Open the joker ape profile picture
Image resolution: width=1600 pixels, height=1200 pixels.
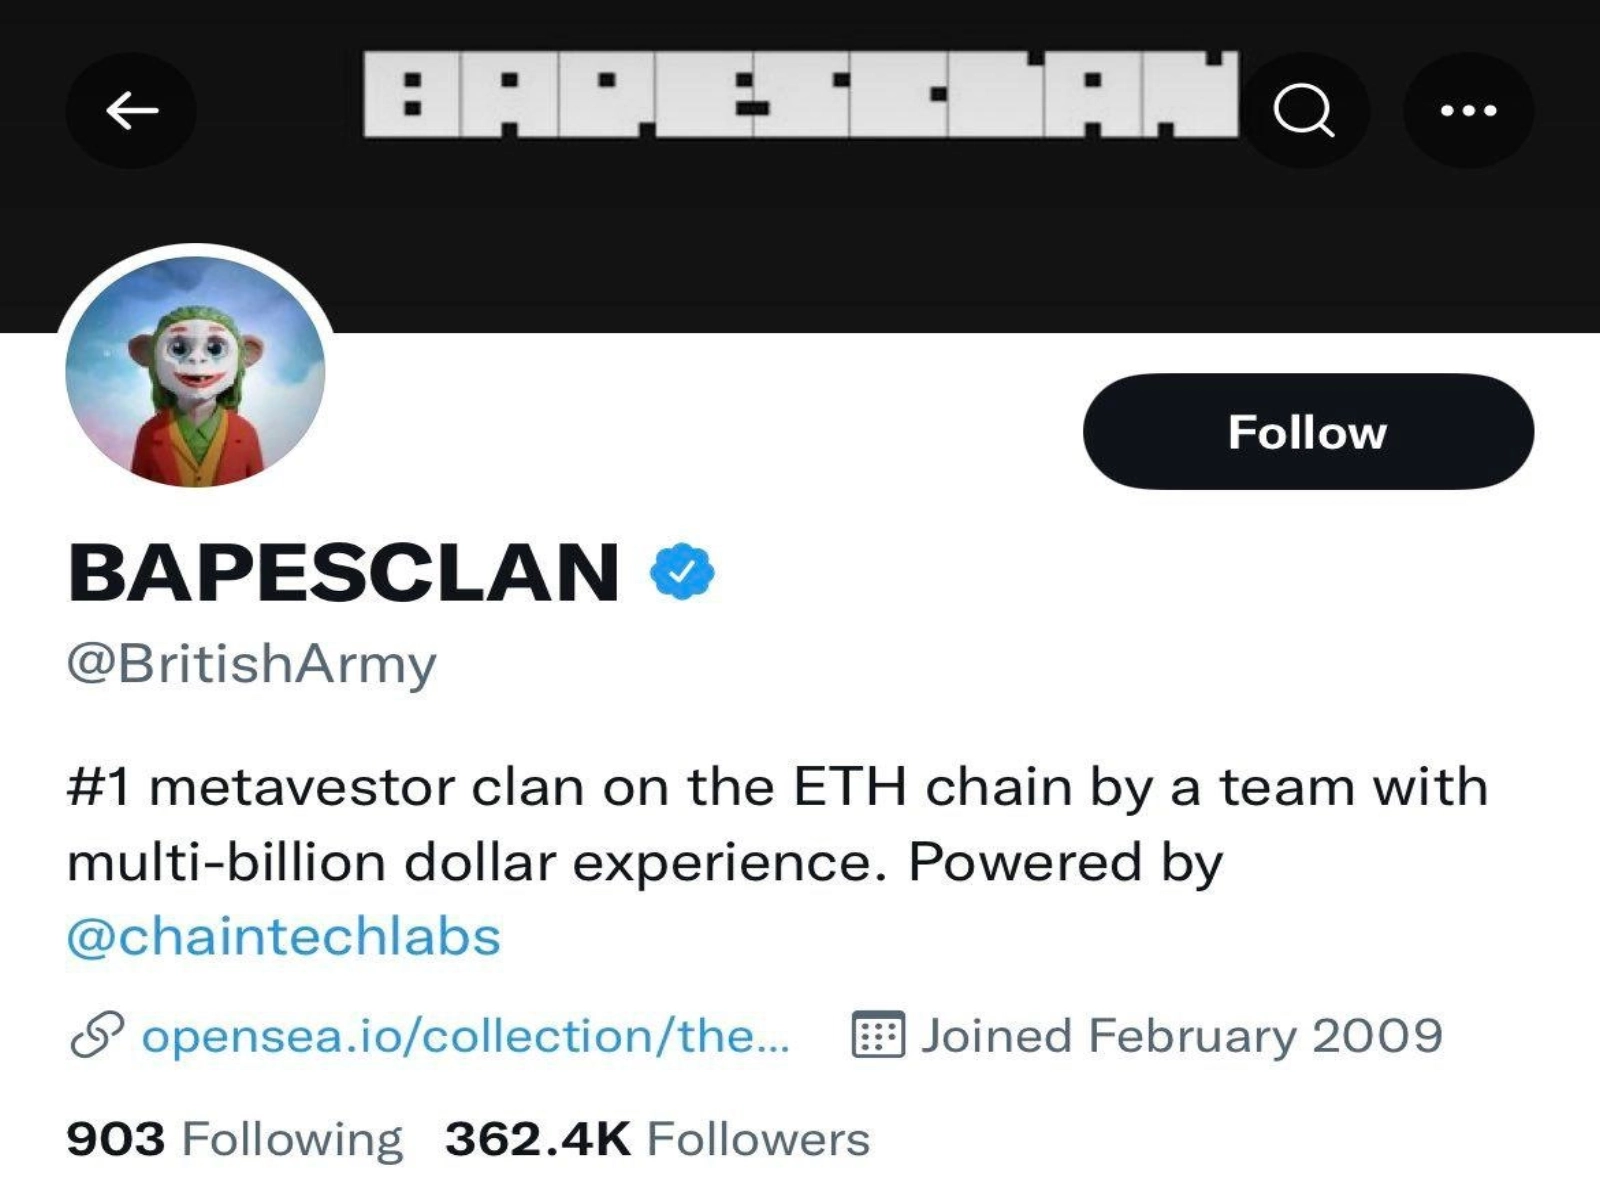click(196, 372)
